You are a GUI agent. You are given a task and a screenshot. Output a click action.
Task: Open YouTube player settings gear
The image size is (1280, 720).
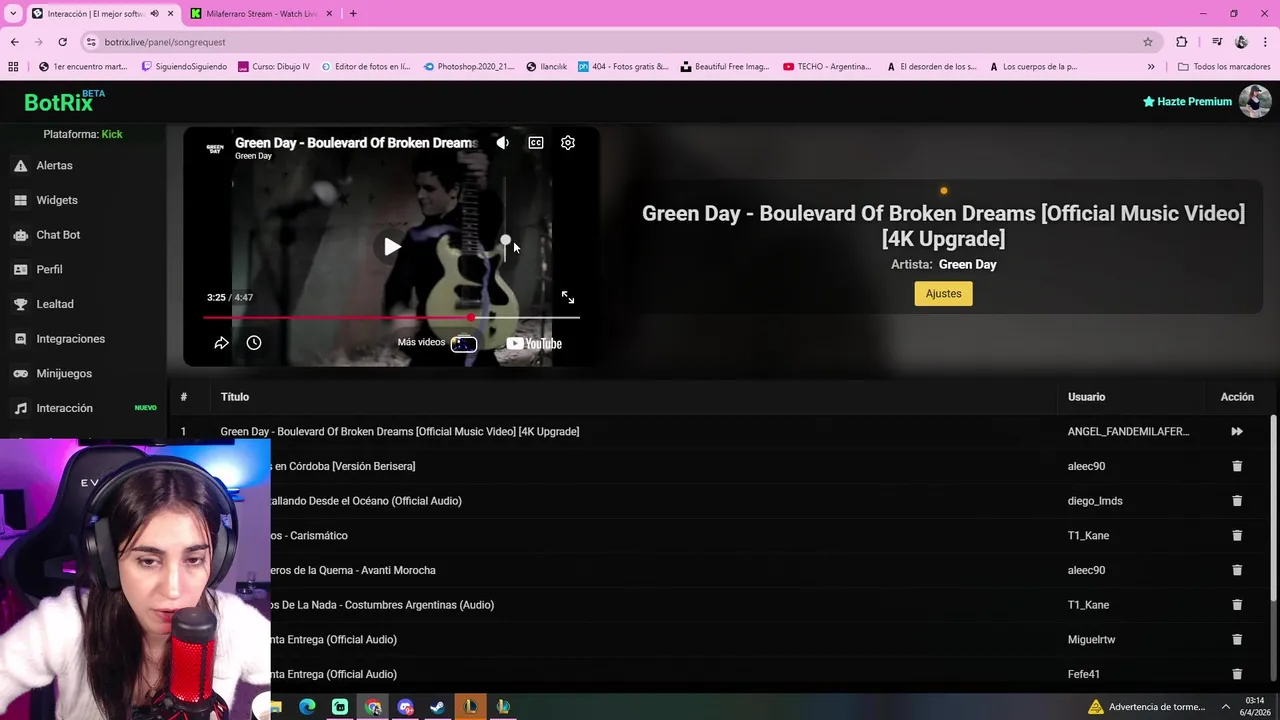568,143
